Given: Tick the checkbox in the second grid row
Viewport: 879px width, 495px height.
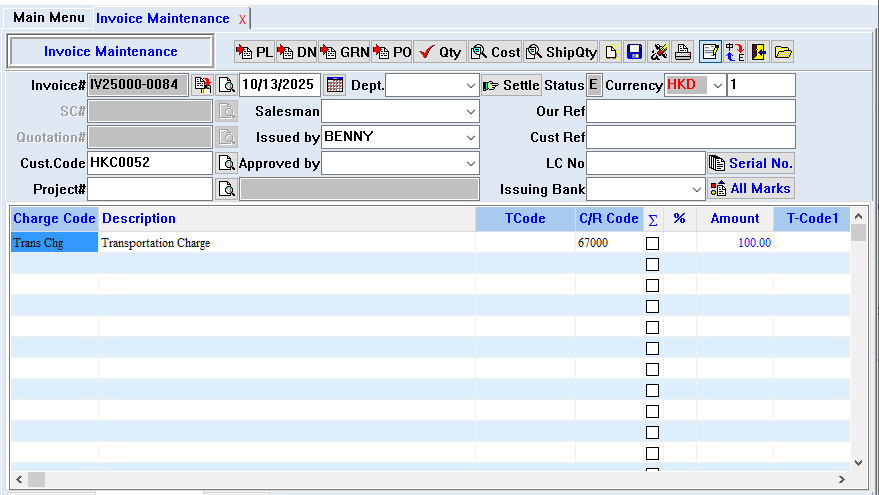Looking at the screenshot, I should (x=653, y=264).
